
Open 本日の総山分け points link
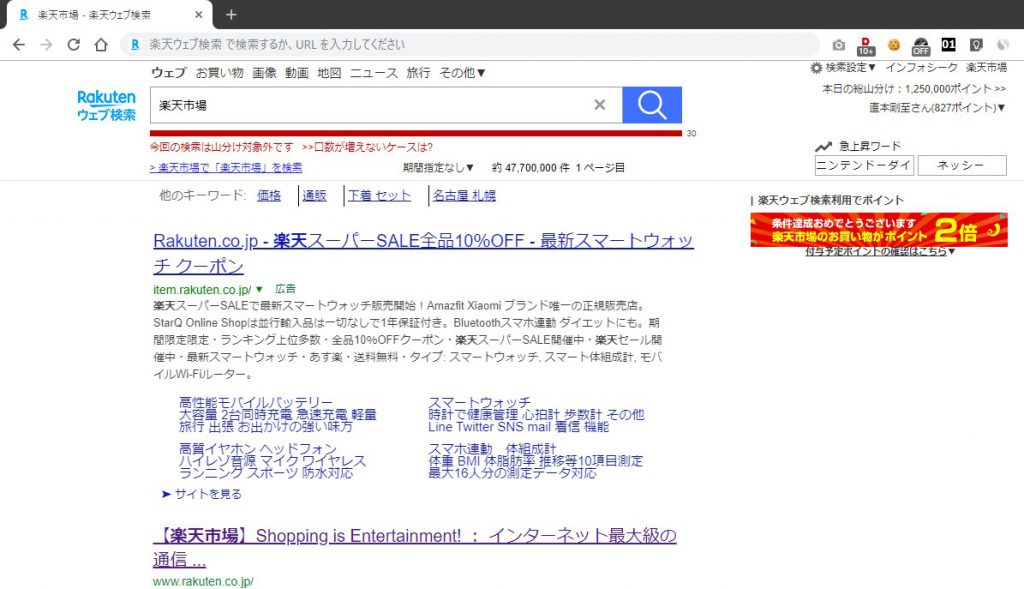[914, 89]
